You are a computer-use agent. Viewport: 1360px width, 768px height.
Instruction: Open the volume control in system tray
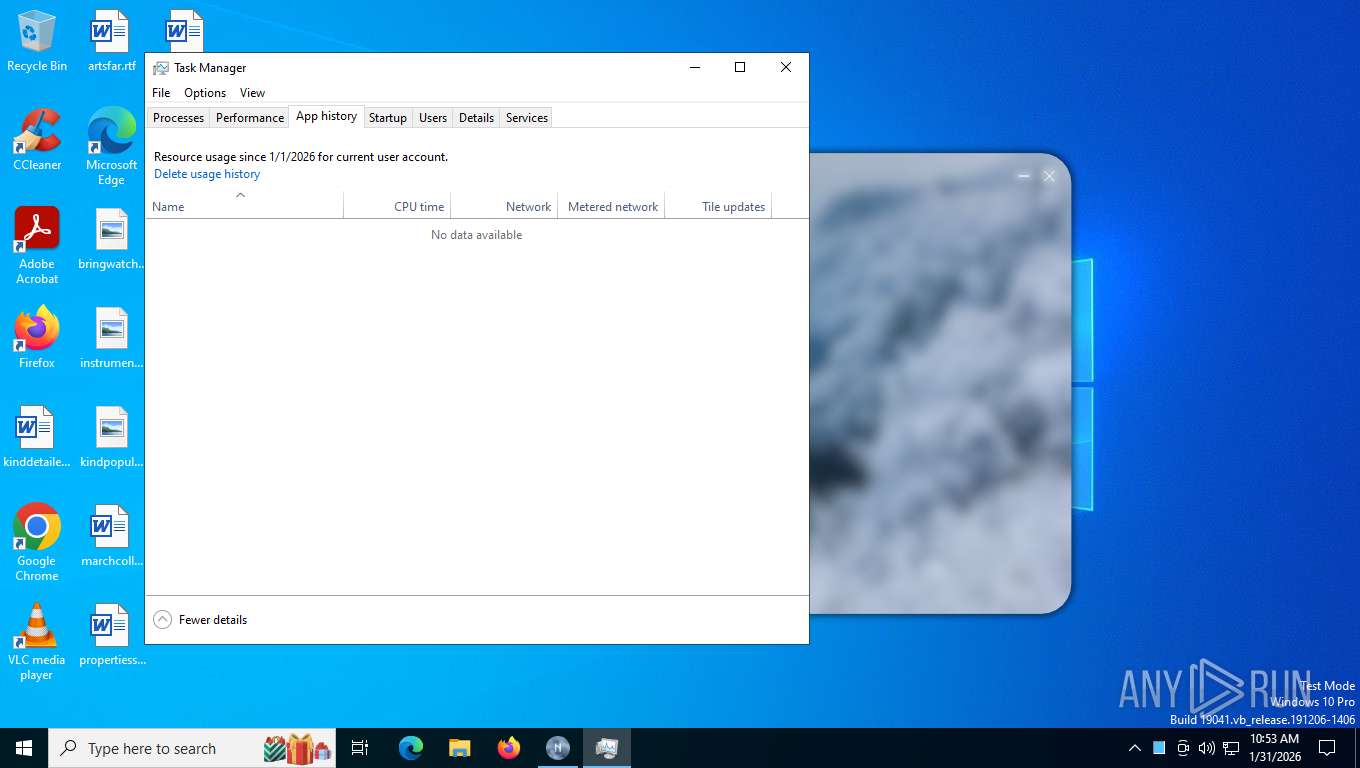(x=1206, y=748)
